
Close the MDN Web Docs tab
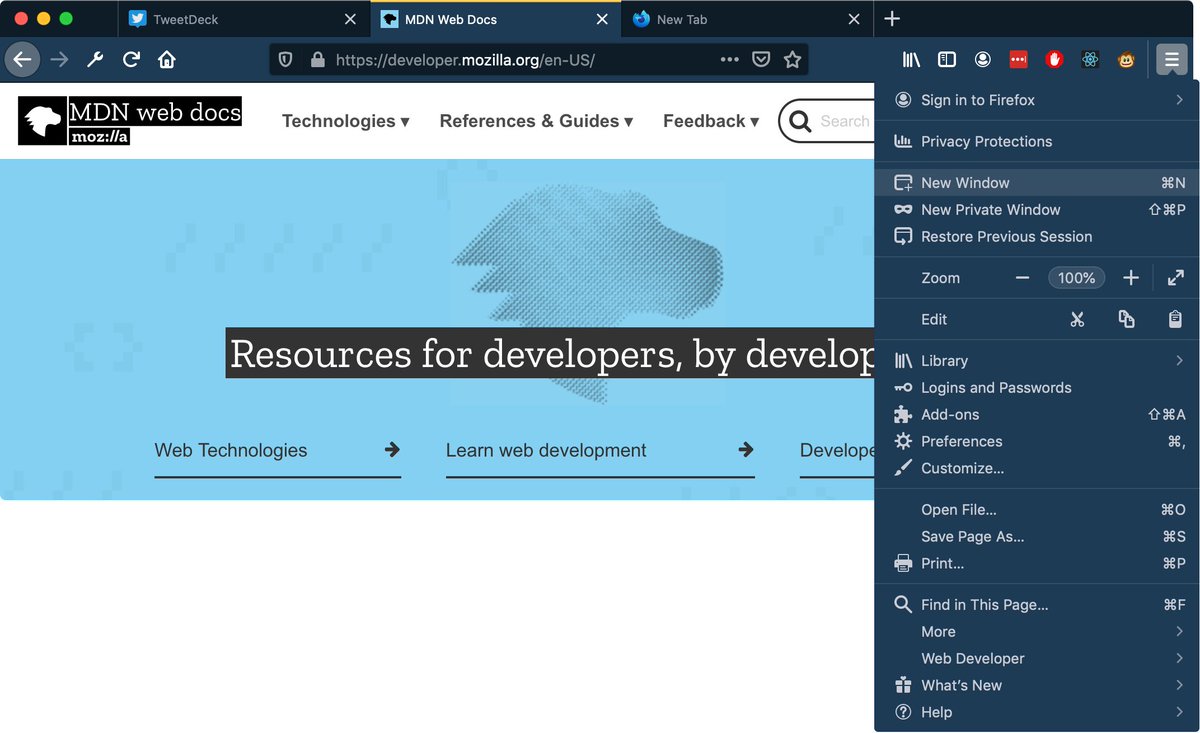[x=602, y=19]
